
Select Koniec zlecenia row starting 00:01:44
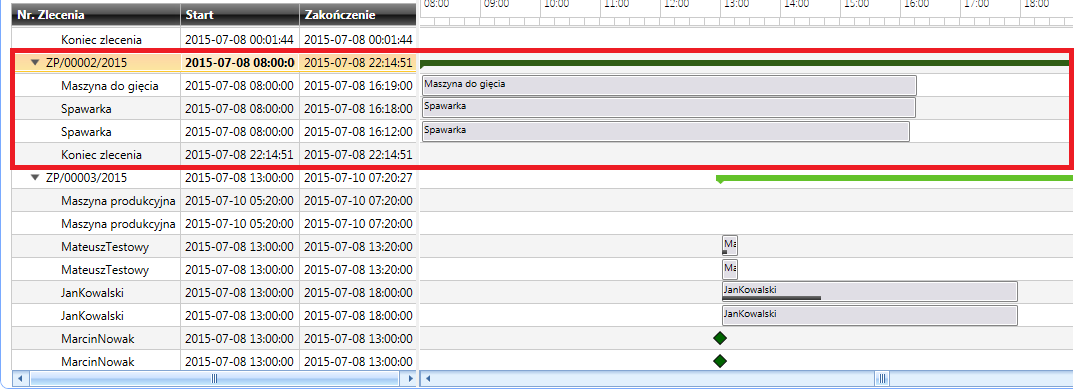pos(214,40)
